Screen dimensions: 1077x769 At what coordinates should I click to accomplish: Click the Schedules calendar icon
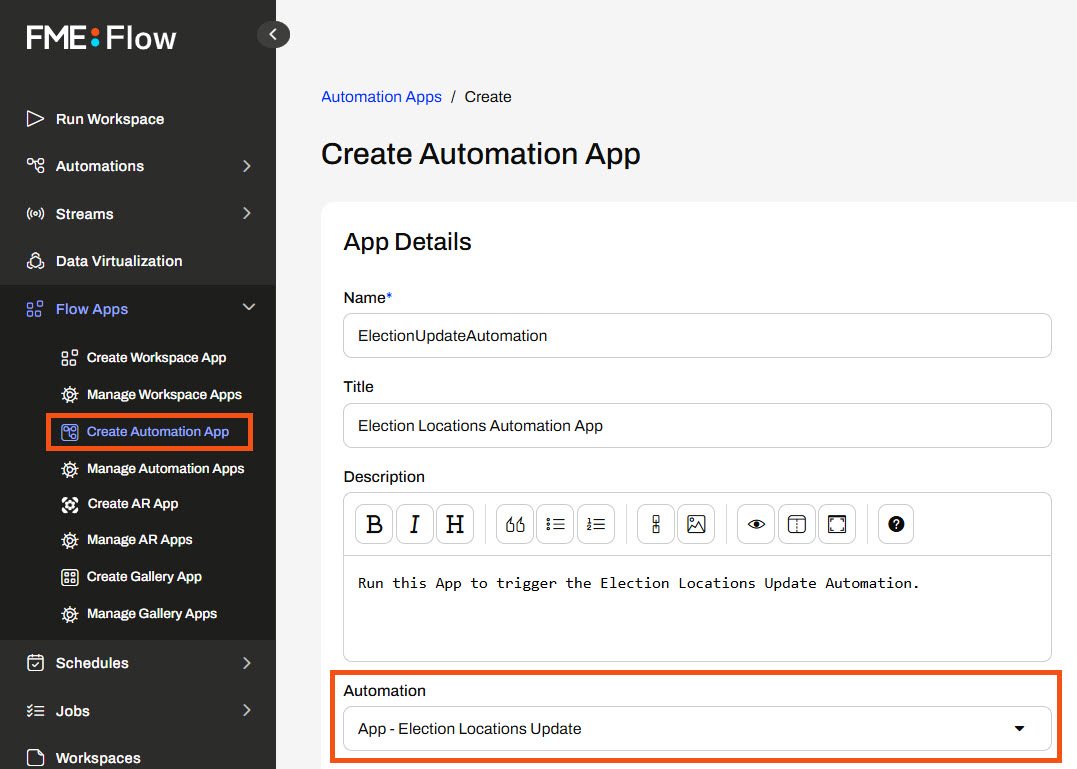pos(35,663)
